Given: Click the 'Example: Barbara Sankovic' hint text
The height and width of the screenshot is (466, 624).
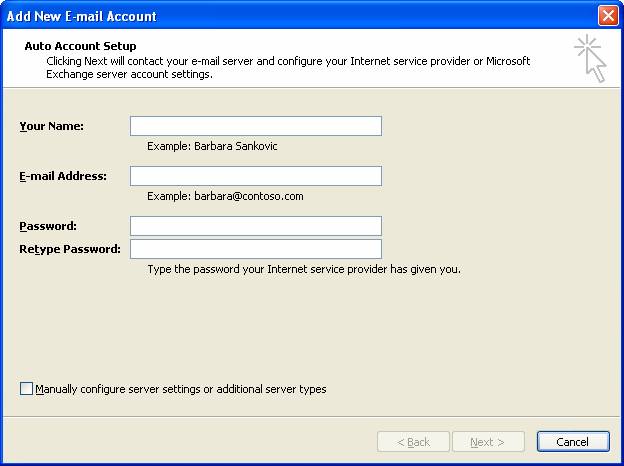Looking at the screenshot, I should 212,146.
